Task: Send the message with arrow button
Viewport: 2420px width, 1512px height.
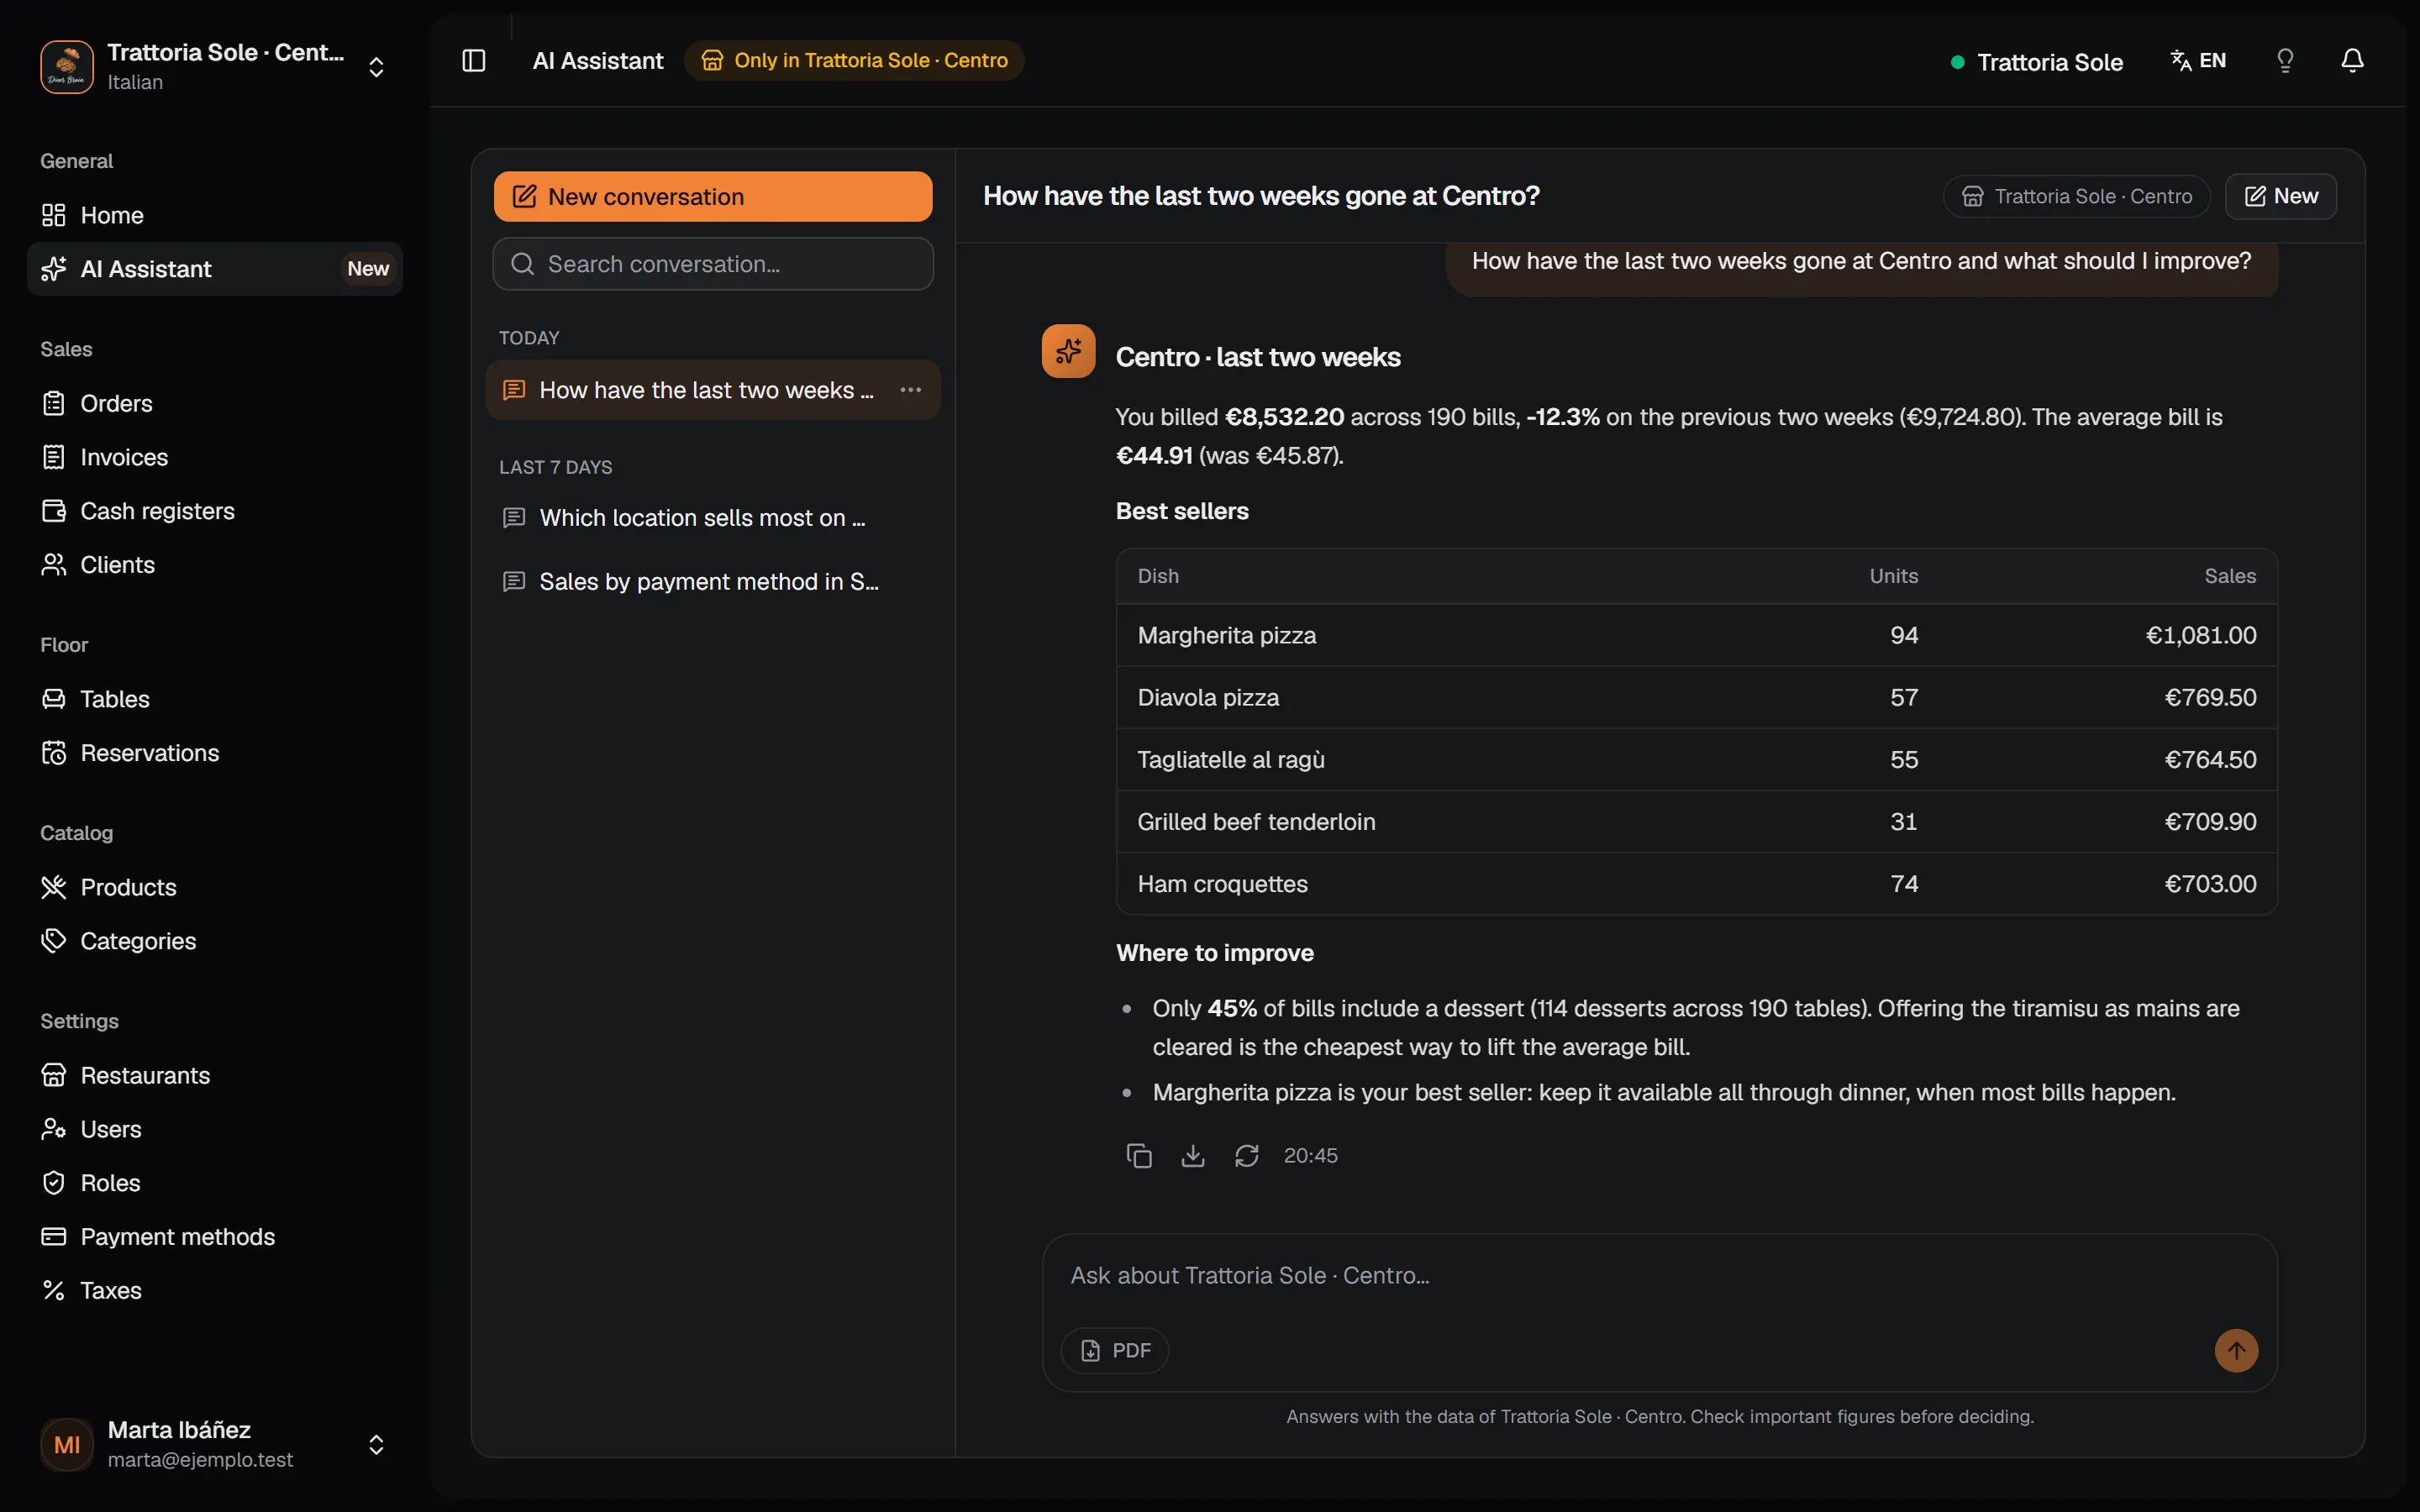Action: pos(2236,1350)
